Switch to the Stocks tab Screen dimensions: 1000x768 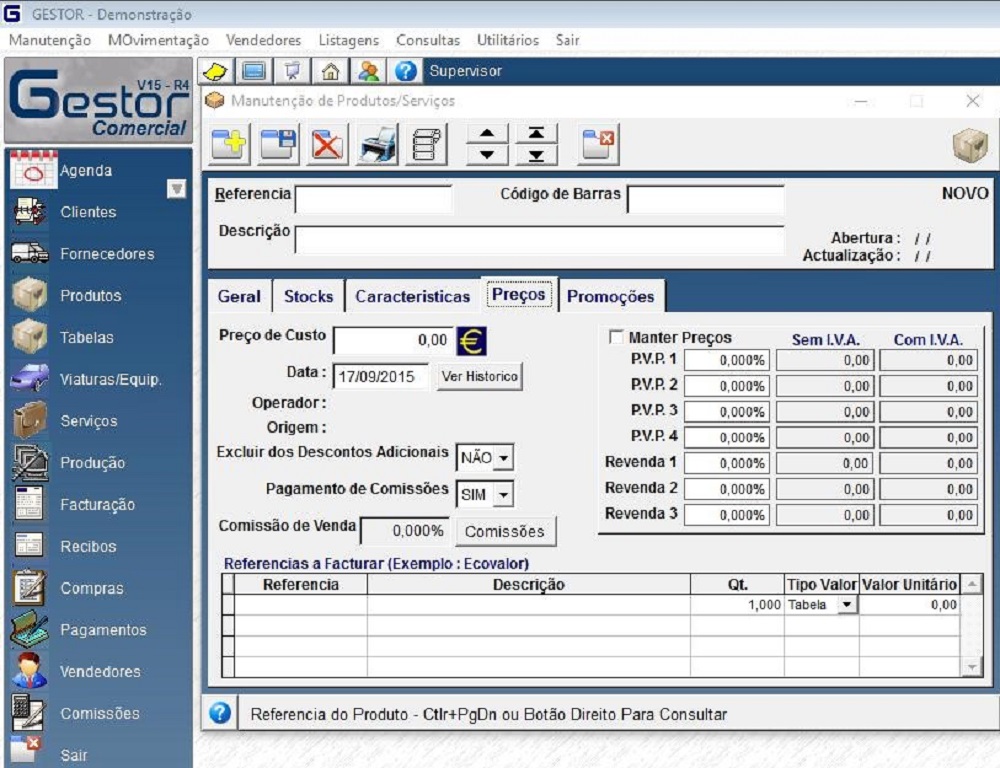(x=308, y=296)
